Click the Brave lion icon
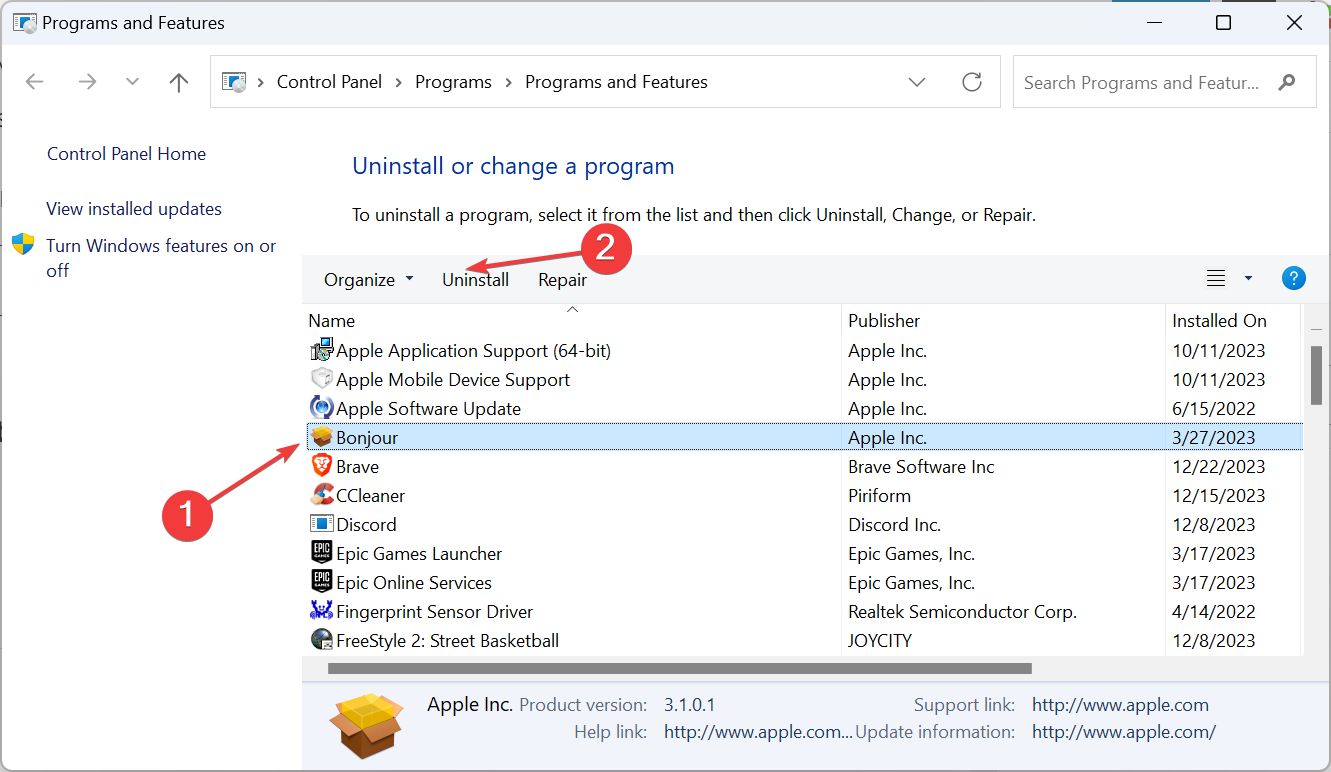Screen dimensions: 1331x772 click(321, 466)
